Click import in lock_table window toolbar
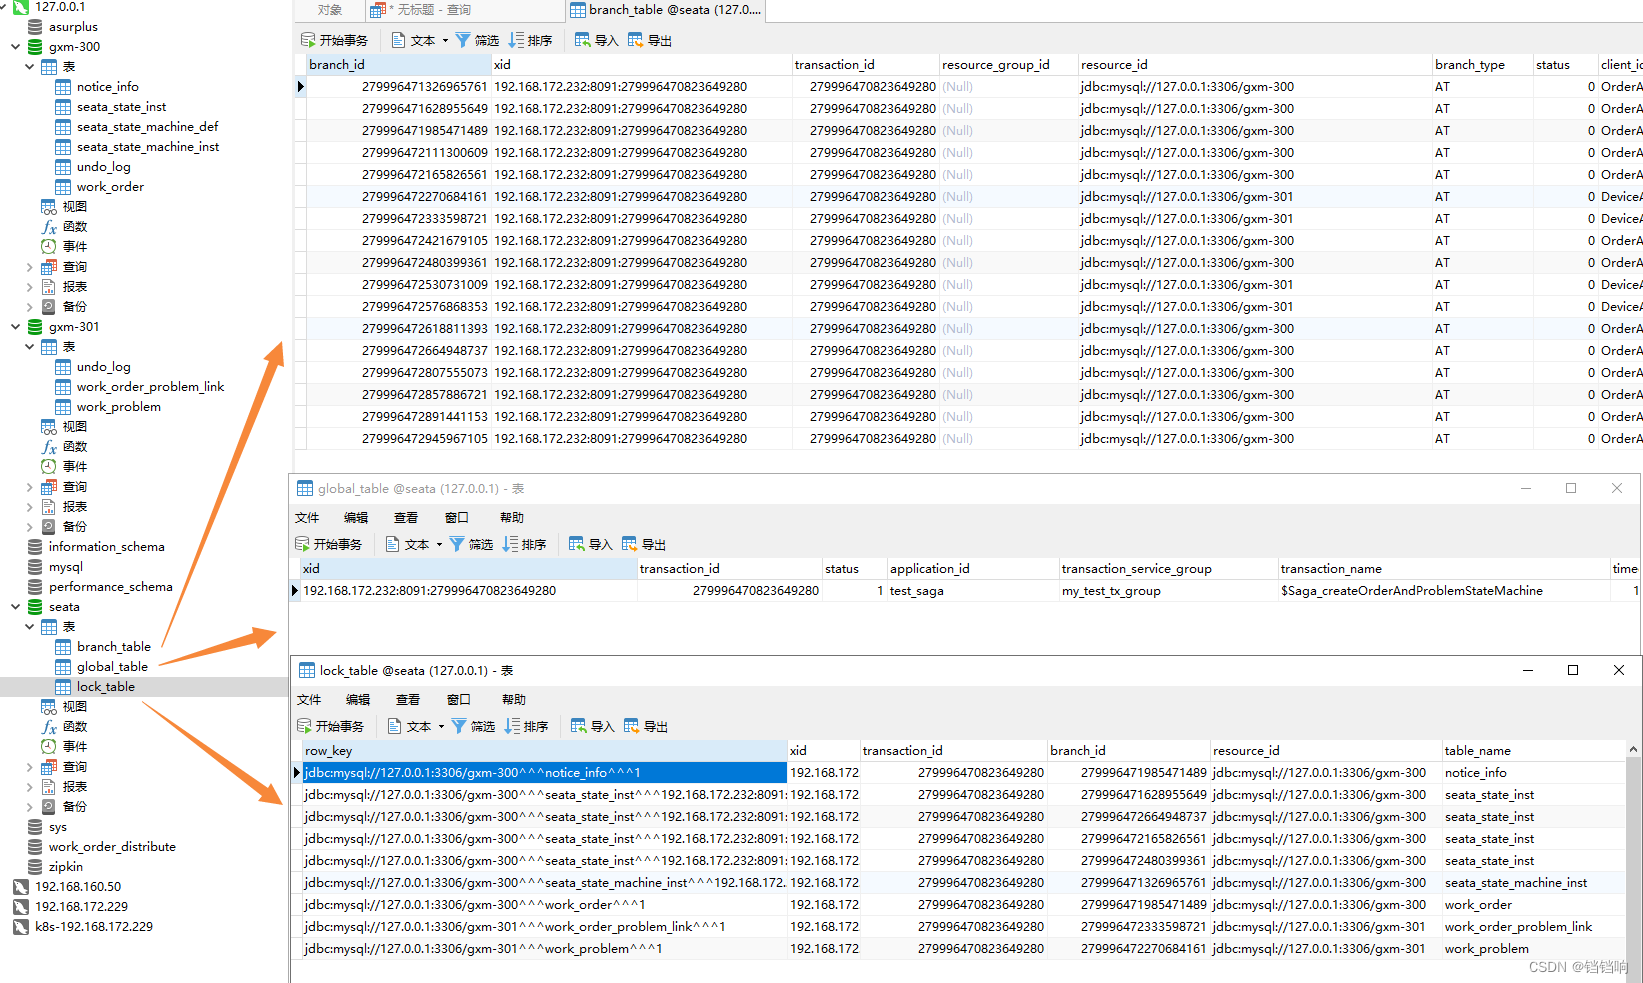Image resolution: width=1643 pixels, height=983 pixels. [593, 726]
